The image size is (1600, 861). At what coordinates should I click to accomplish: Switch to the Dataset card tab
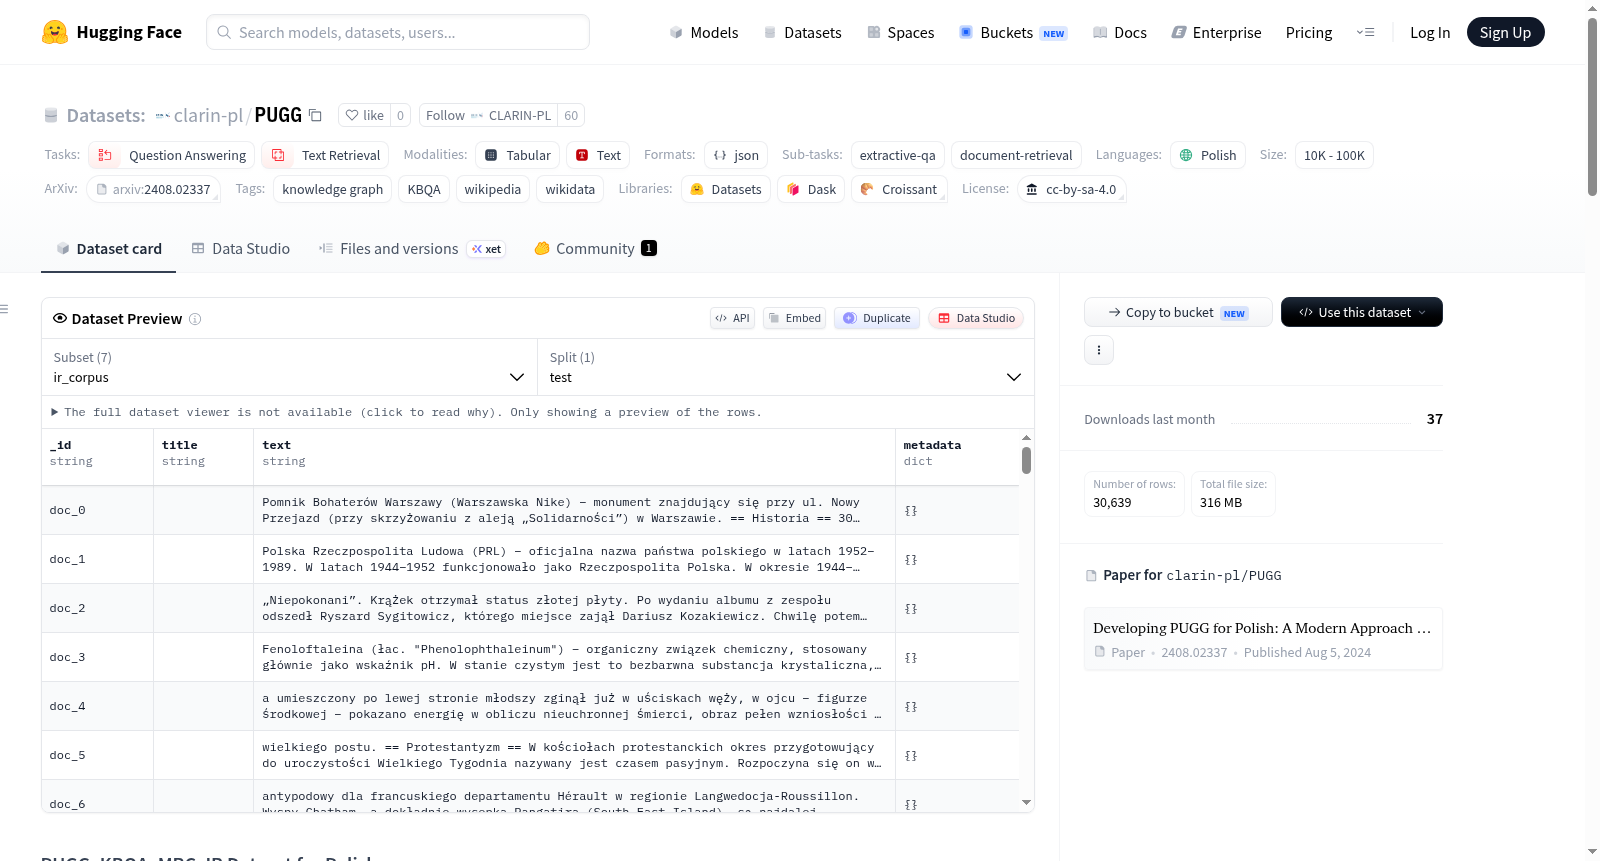[x=108, y=249]
